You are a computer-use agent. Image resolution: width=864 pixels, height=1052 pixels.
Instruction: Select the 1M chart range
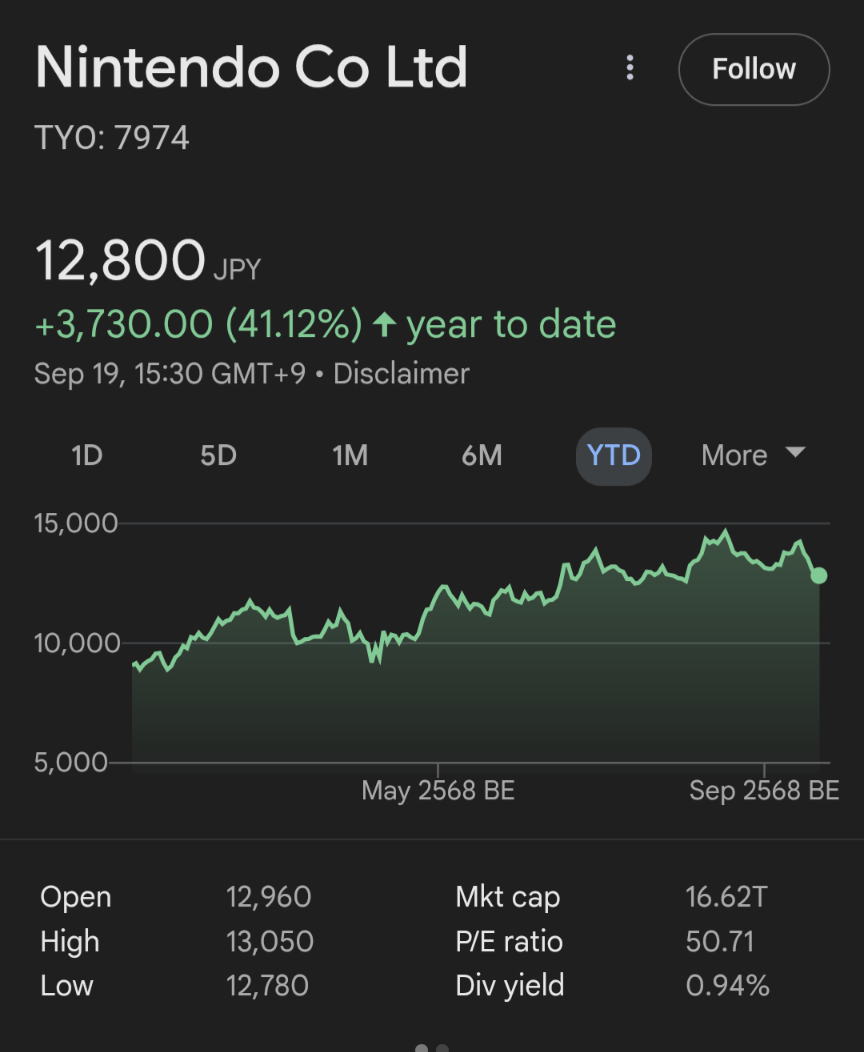tap(350, 456)
